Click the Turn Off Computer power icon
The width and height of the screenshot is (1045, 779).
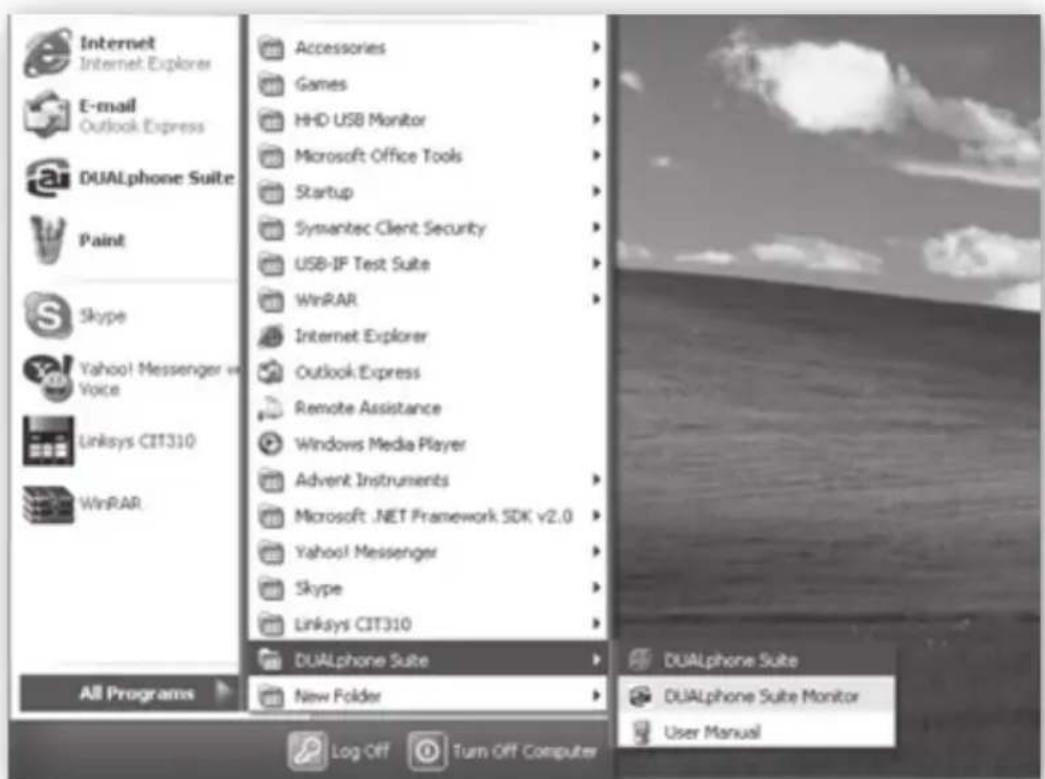427,751
